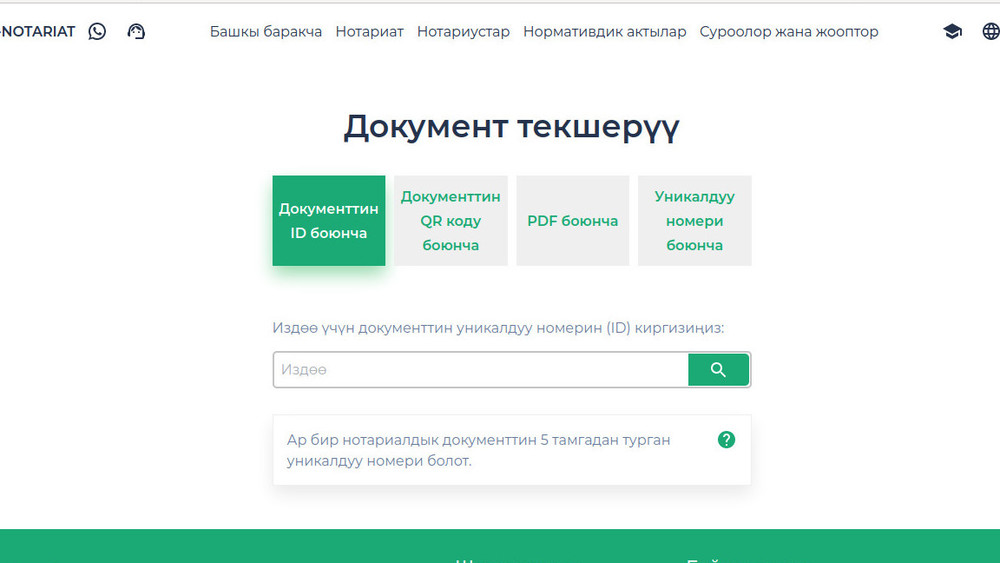Click the 5 тамгадан турган hint text
Image resolution: width=1000 pixels, height=563 pixels.
point(478,450)
